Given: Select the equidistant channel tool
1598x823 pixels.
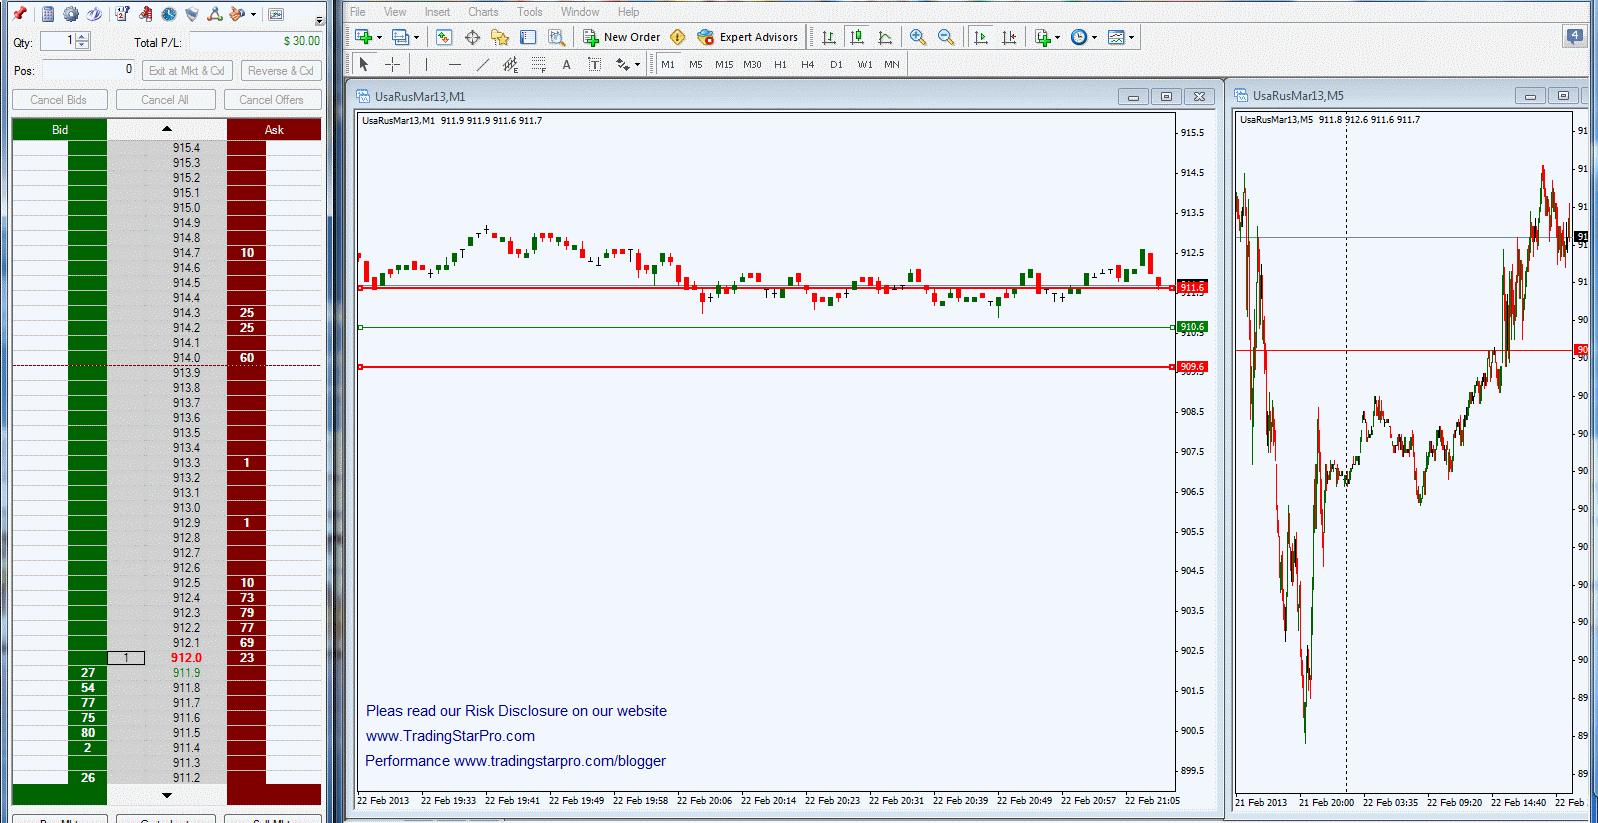Looking at the screenshot, I should pyautogui.click(x=510, y=64).
